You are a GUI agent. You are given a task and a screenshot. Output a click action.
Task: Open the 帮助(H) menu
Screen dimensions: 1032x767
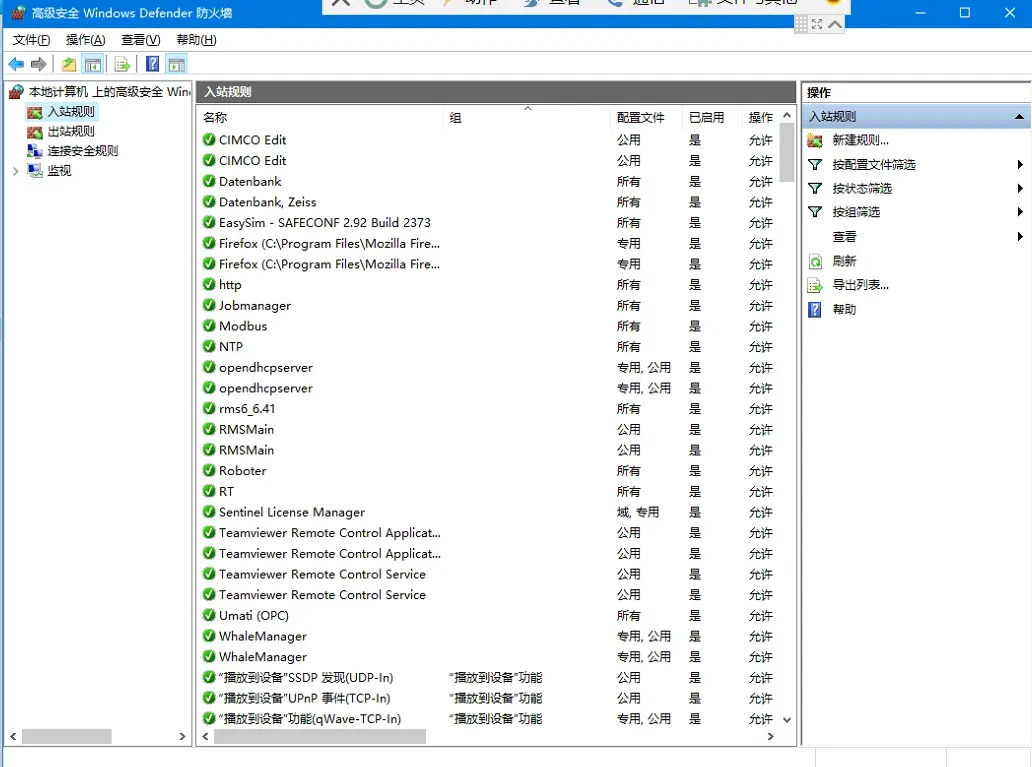pyautogui.click(x=196, y=40)
